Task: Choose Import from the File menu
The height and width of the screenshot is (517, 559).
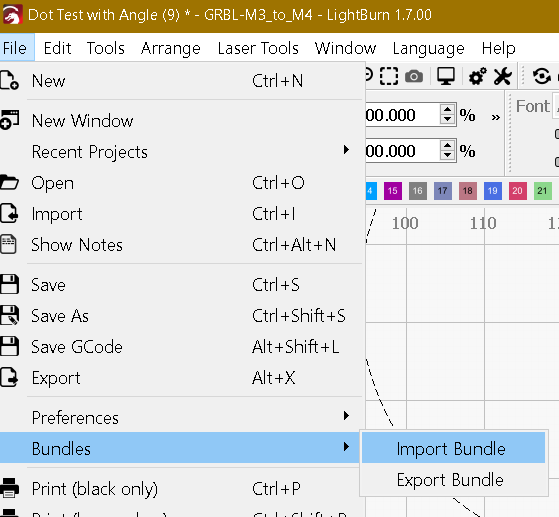Action: tap(183, 214)
